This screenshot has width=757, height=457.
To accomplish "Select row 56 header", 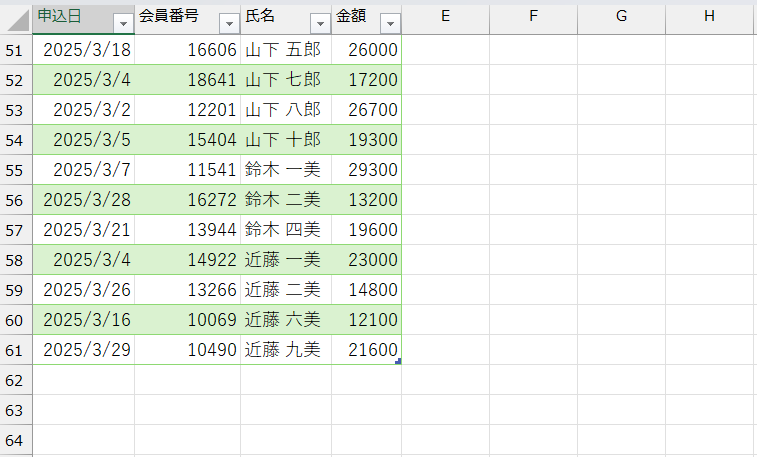I will [x=16, y=199].
